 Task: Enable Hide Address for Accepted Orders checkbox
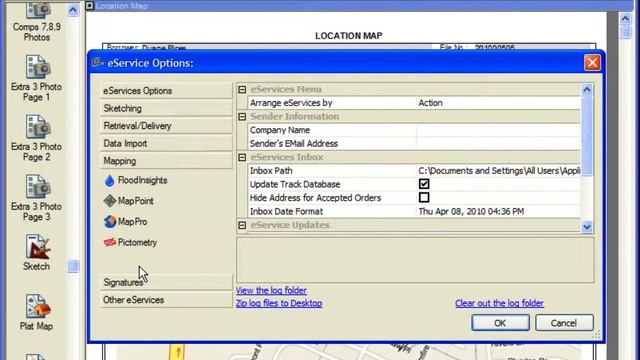pyautogui.click(x=424, y=198)
